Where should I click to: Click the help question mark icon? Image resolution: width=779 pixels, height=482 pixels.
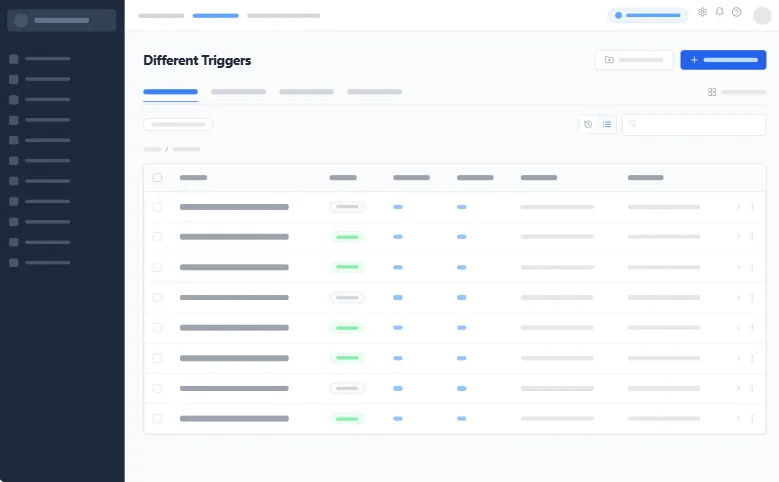[x=737, y=12]
